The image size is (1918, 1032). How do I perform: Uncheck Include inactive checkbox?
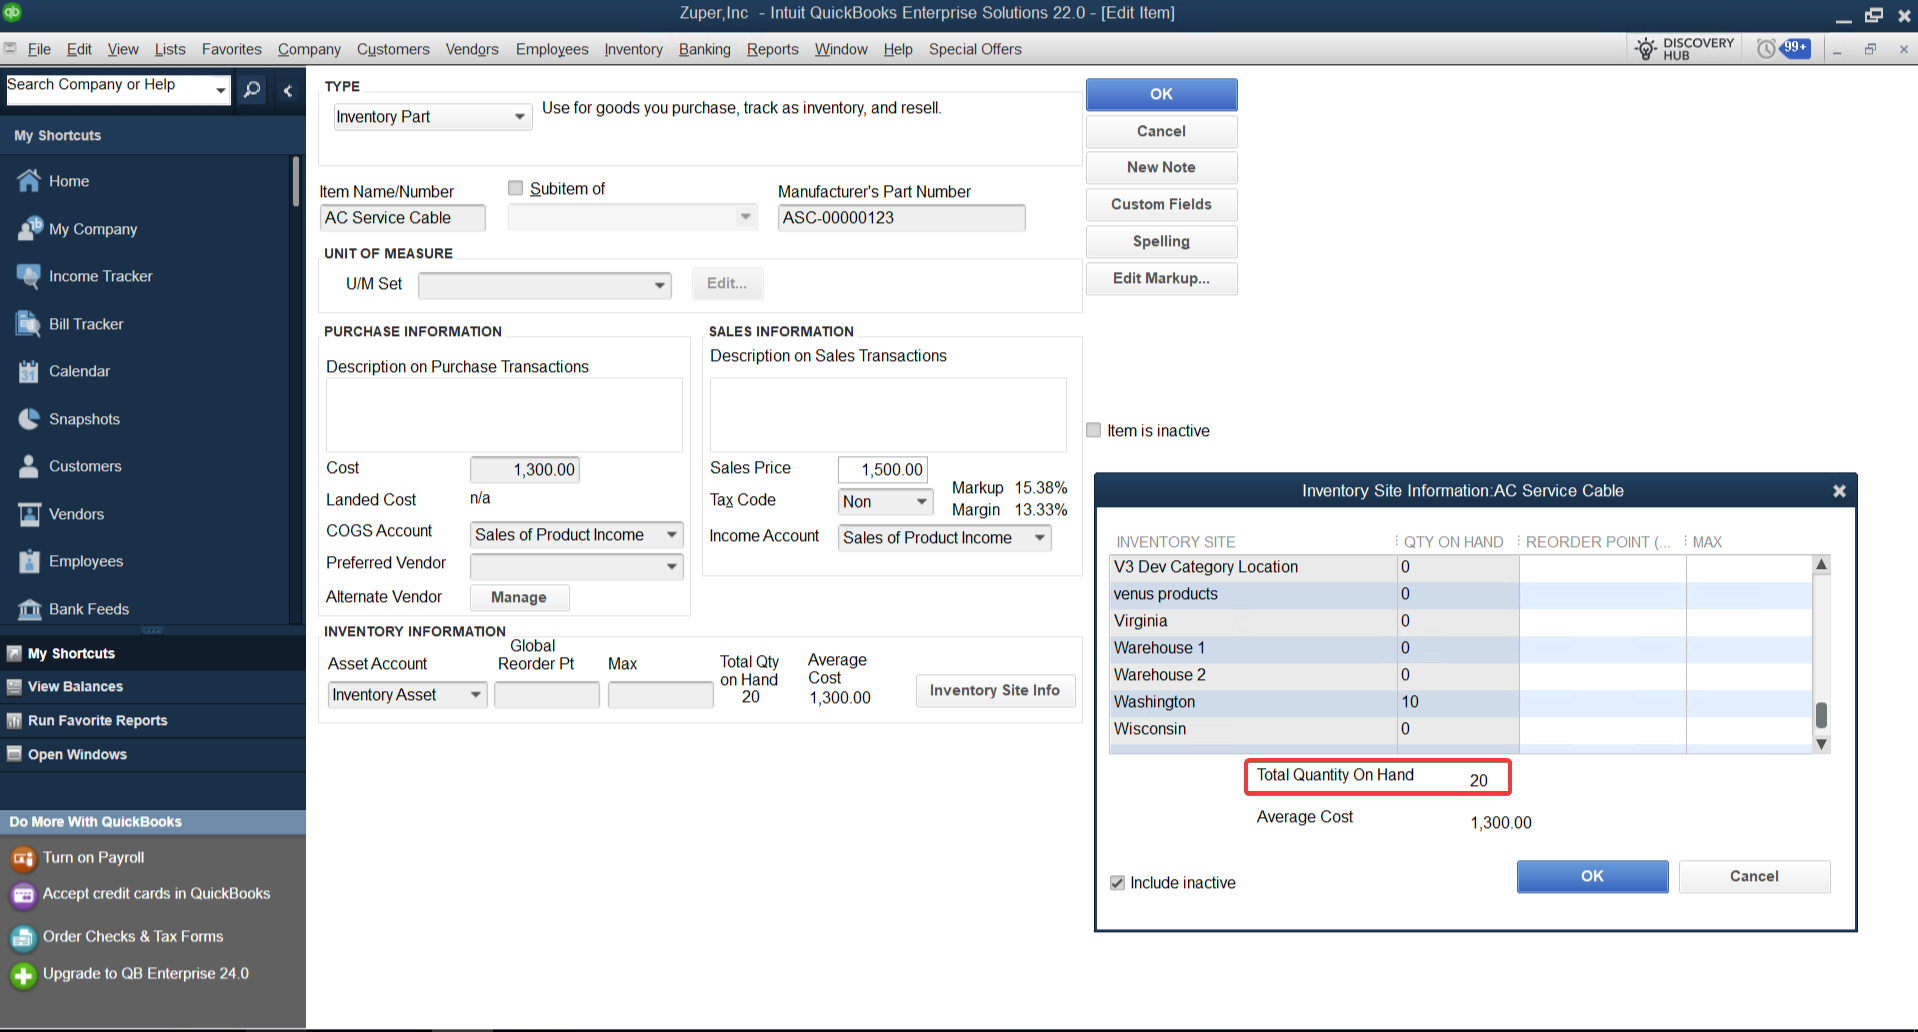[1117, 883]
